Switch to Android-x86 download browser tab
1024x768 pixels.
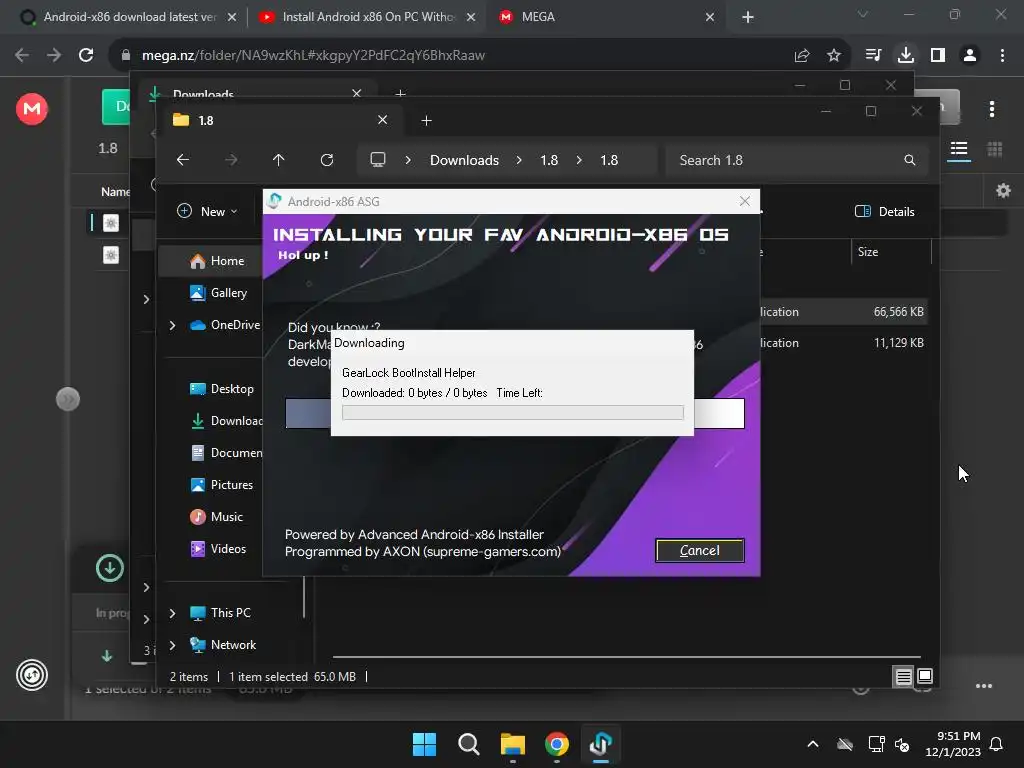[x=128, y=17]
